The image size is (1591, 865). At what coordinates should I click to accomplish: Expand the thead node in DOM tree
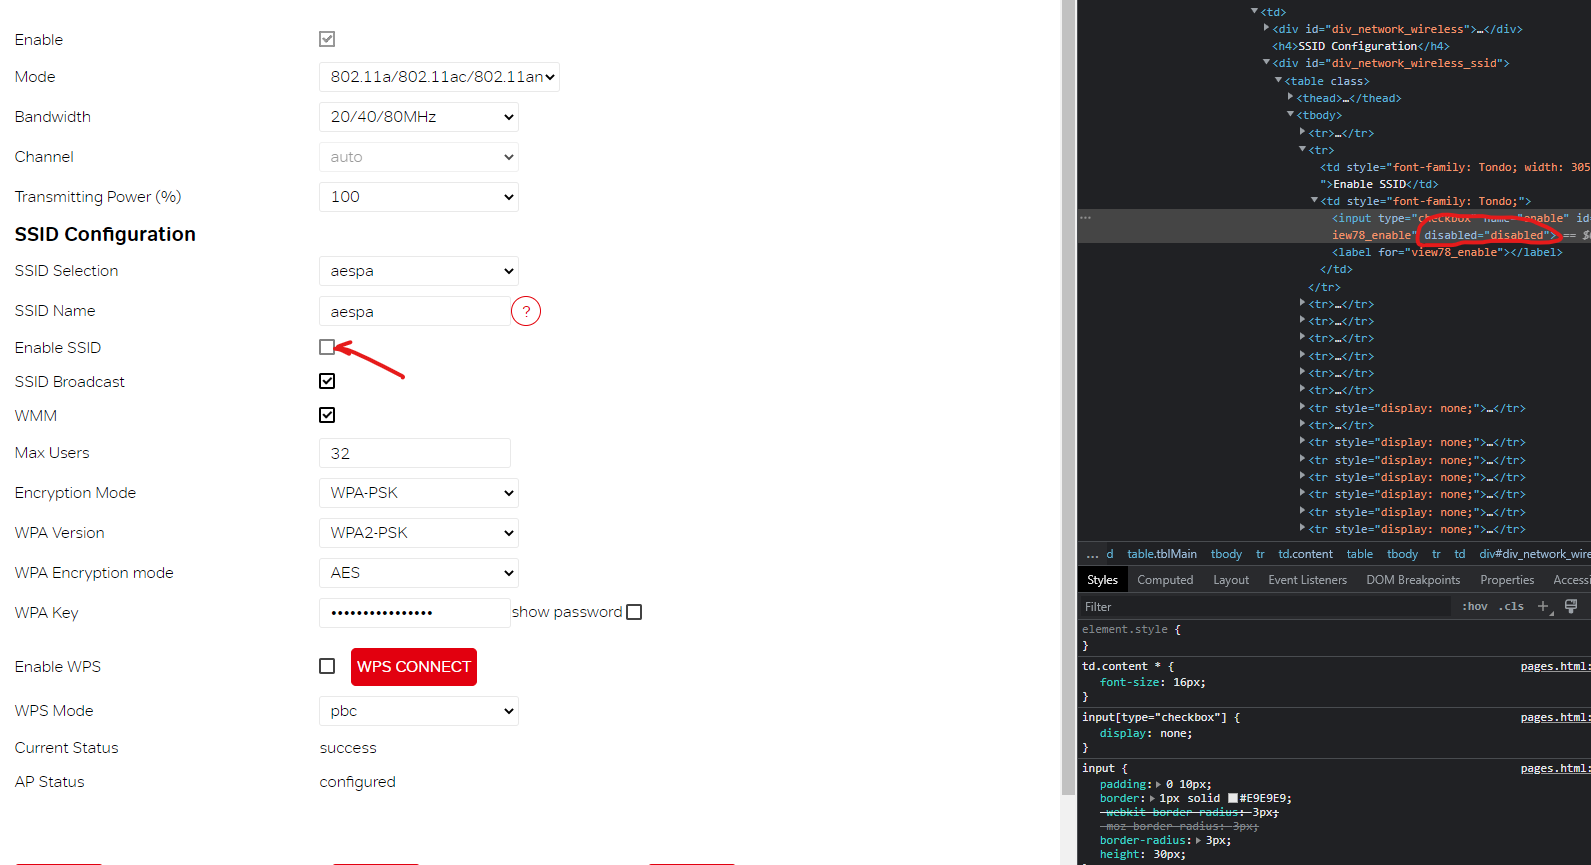click(1291, 98)
